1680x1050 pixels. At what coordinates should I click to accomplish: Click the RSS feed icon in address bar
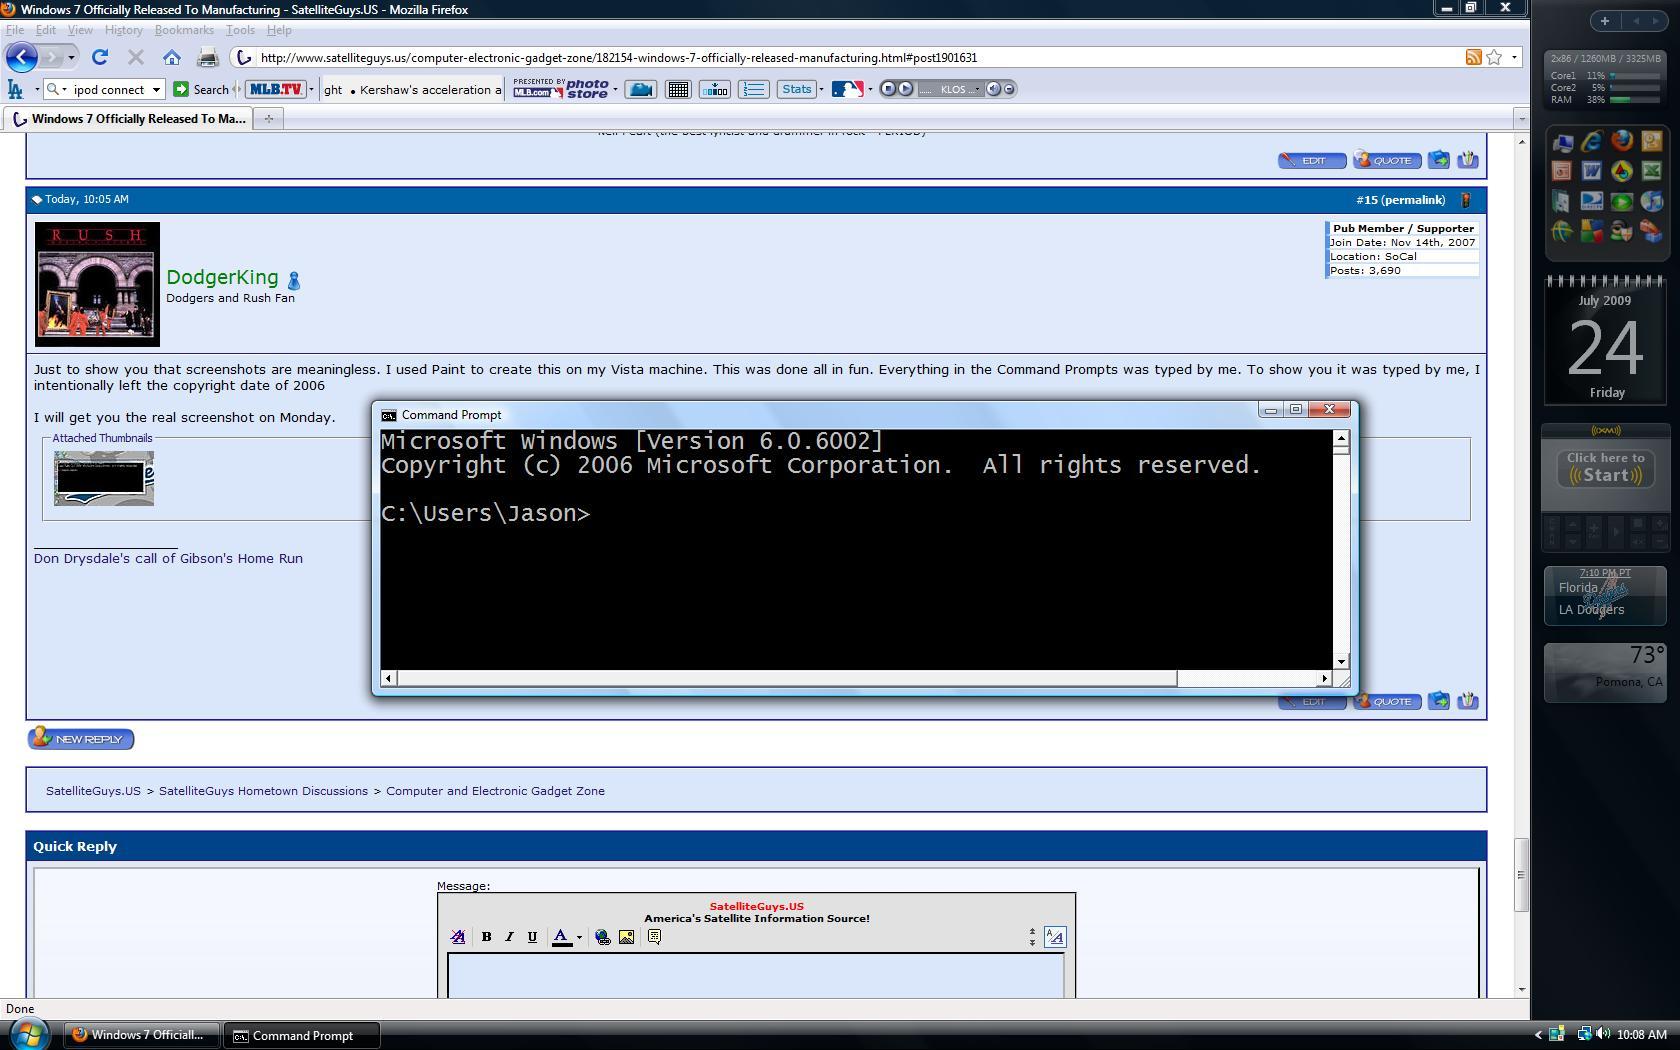tap(1473, 57)
